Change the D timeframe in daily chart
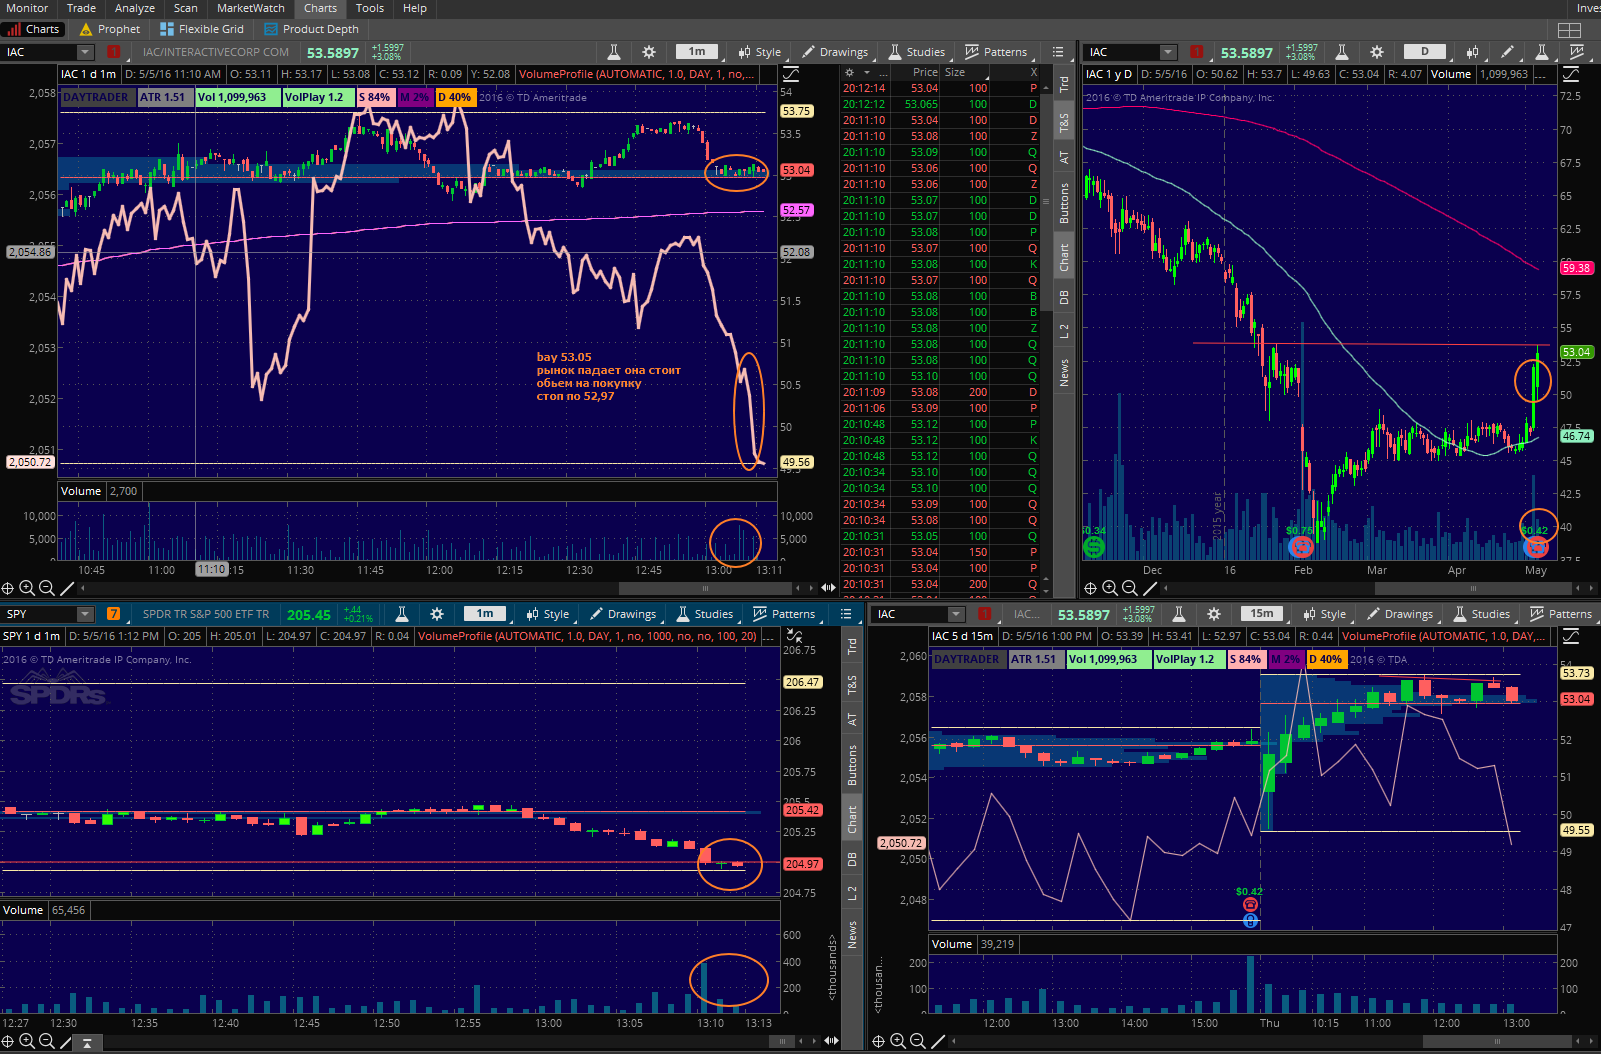The image size is (1601, 1054). [1425, 52]
